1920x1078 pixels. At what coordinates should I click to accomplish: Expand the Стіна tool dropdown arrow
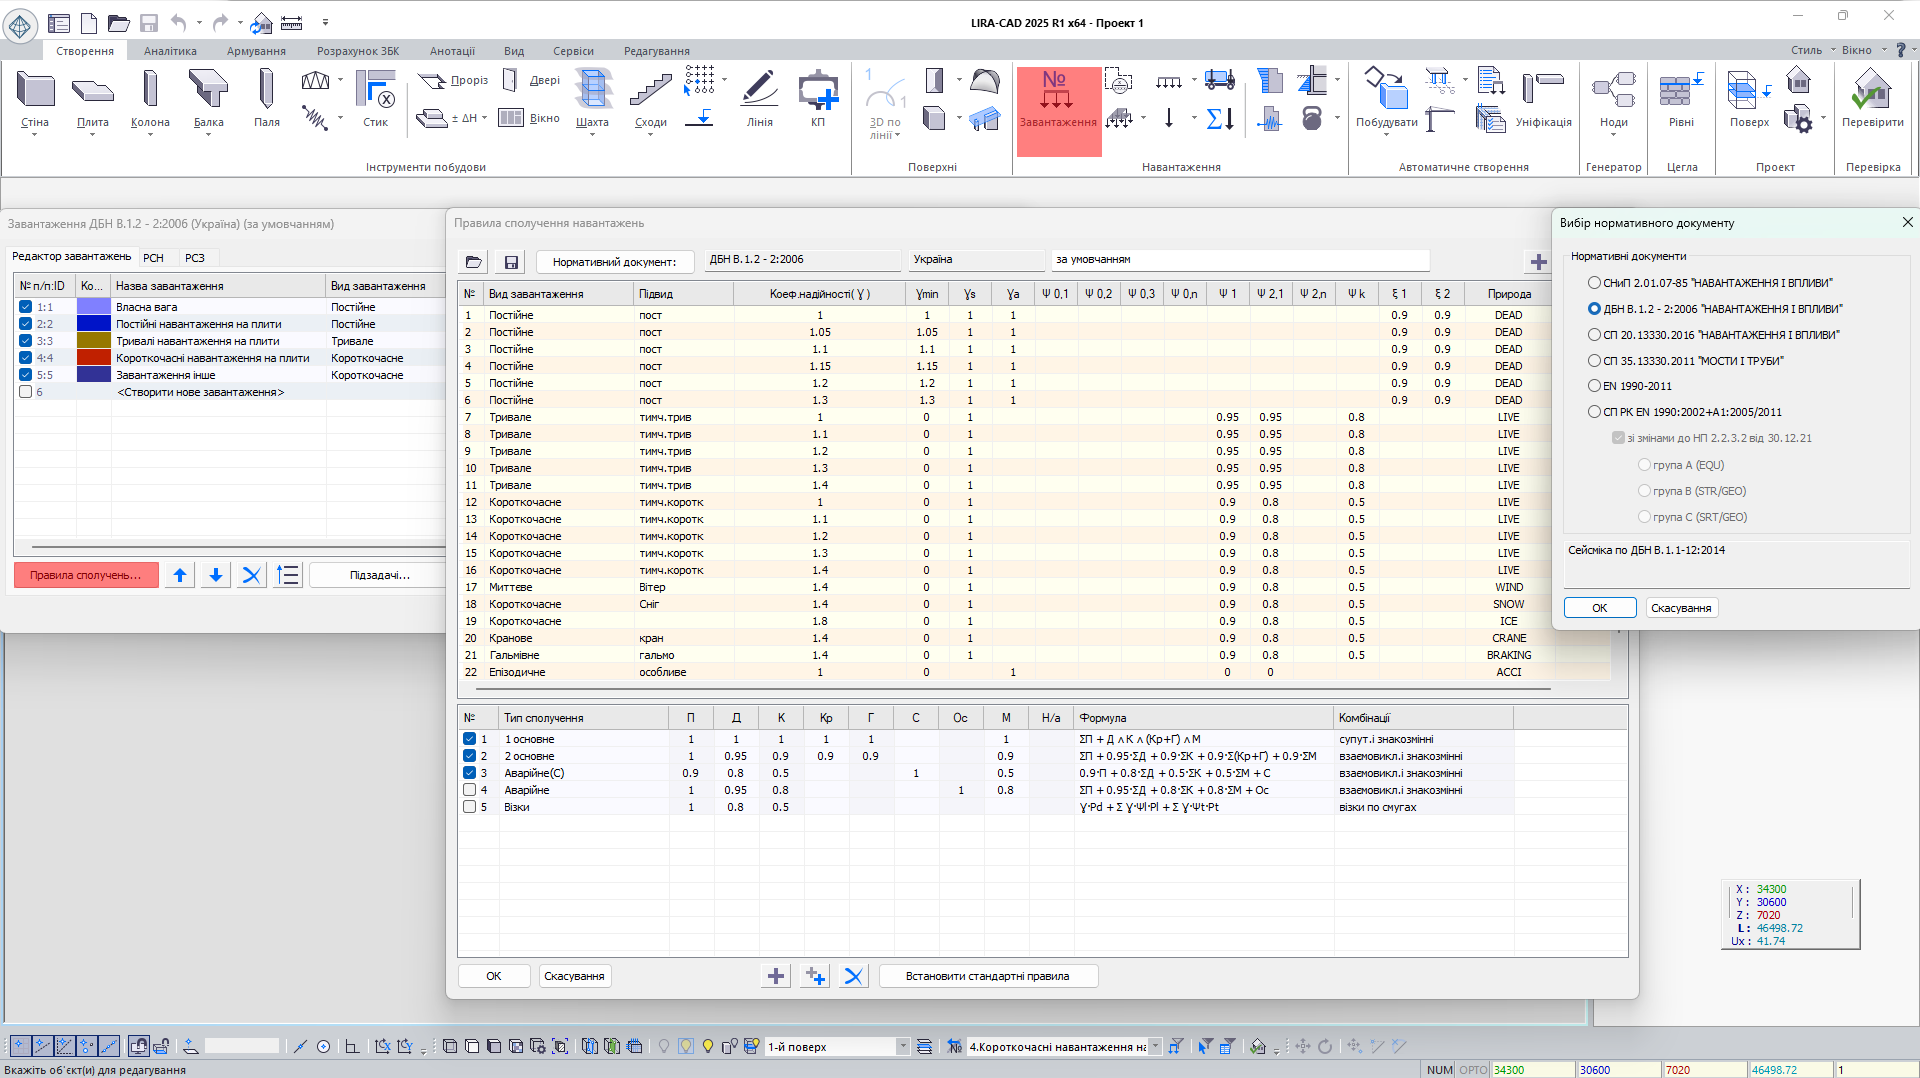click(35, 135)
